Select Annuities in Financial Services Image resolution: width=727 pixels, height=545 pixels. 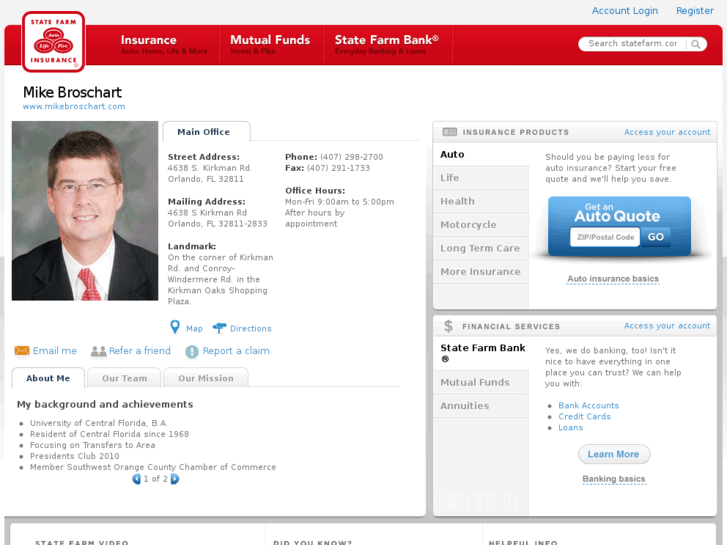click(x=481, y=406)
